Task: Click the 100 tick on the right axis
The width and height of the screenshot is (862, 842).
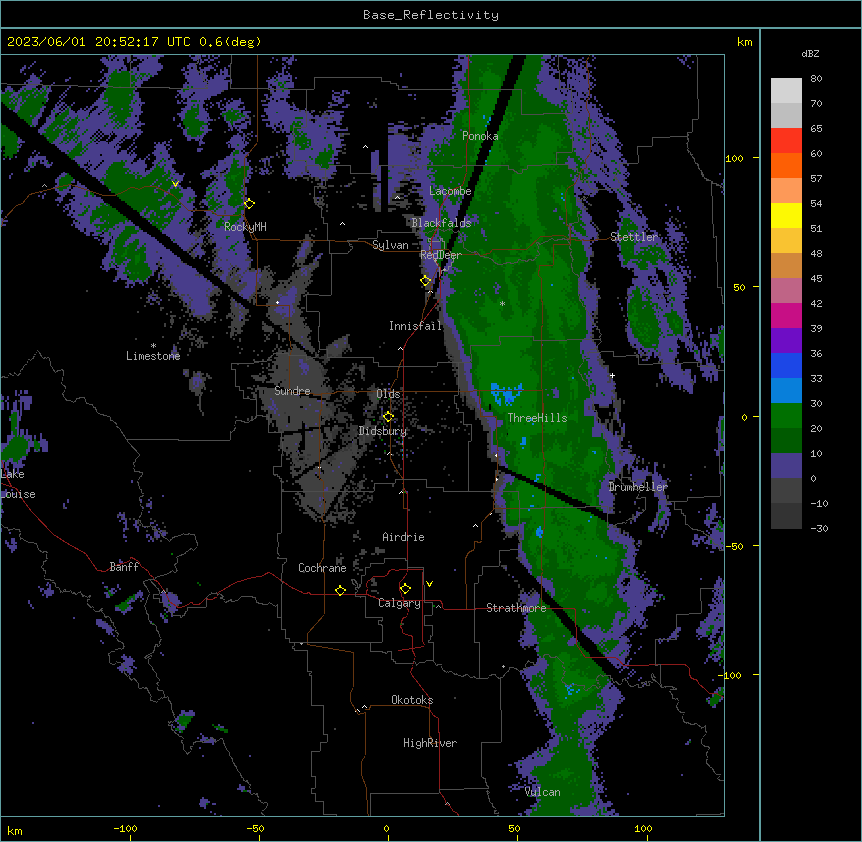Action: [x=734, y=158]
